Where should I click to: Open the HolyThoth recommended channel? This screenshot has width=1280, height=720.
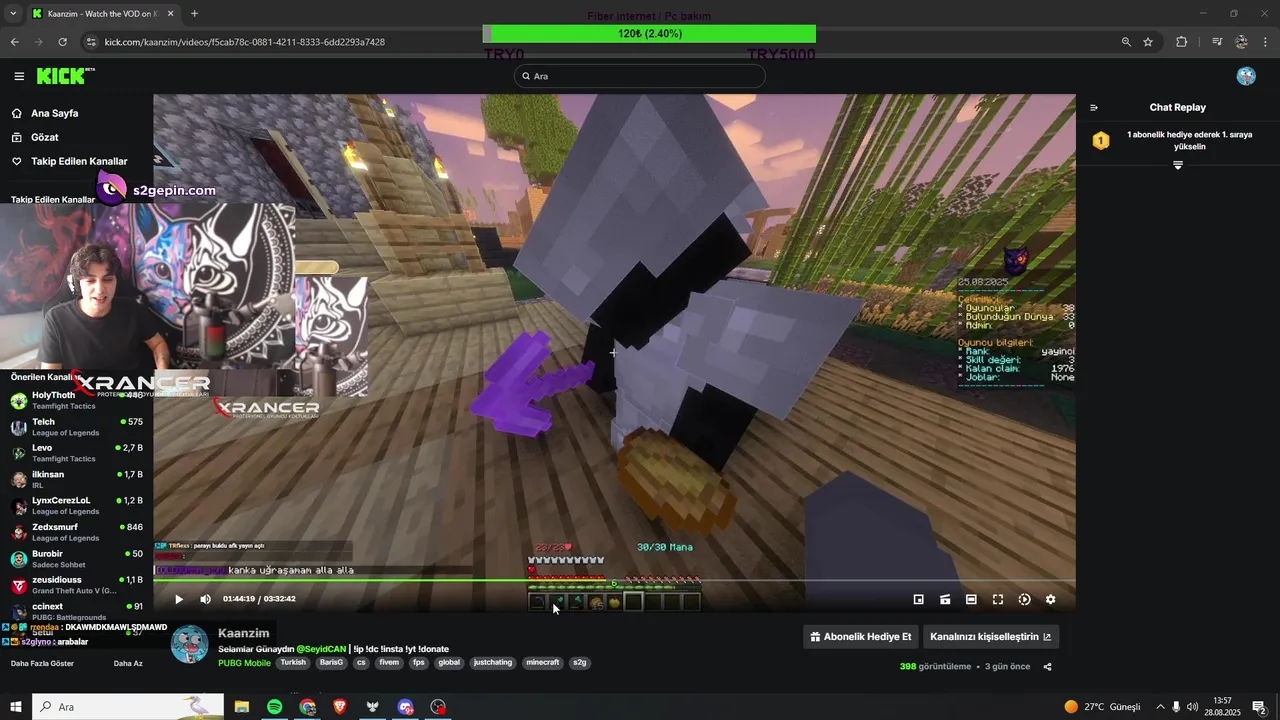click(77, 400)
